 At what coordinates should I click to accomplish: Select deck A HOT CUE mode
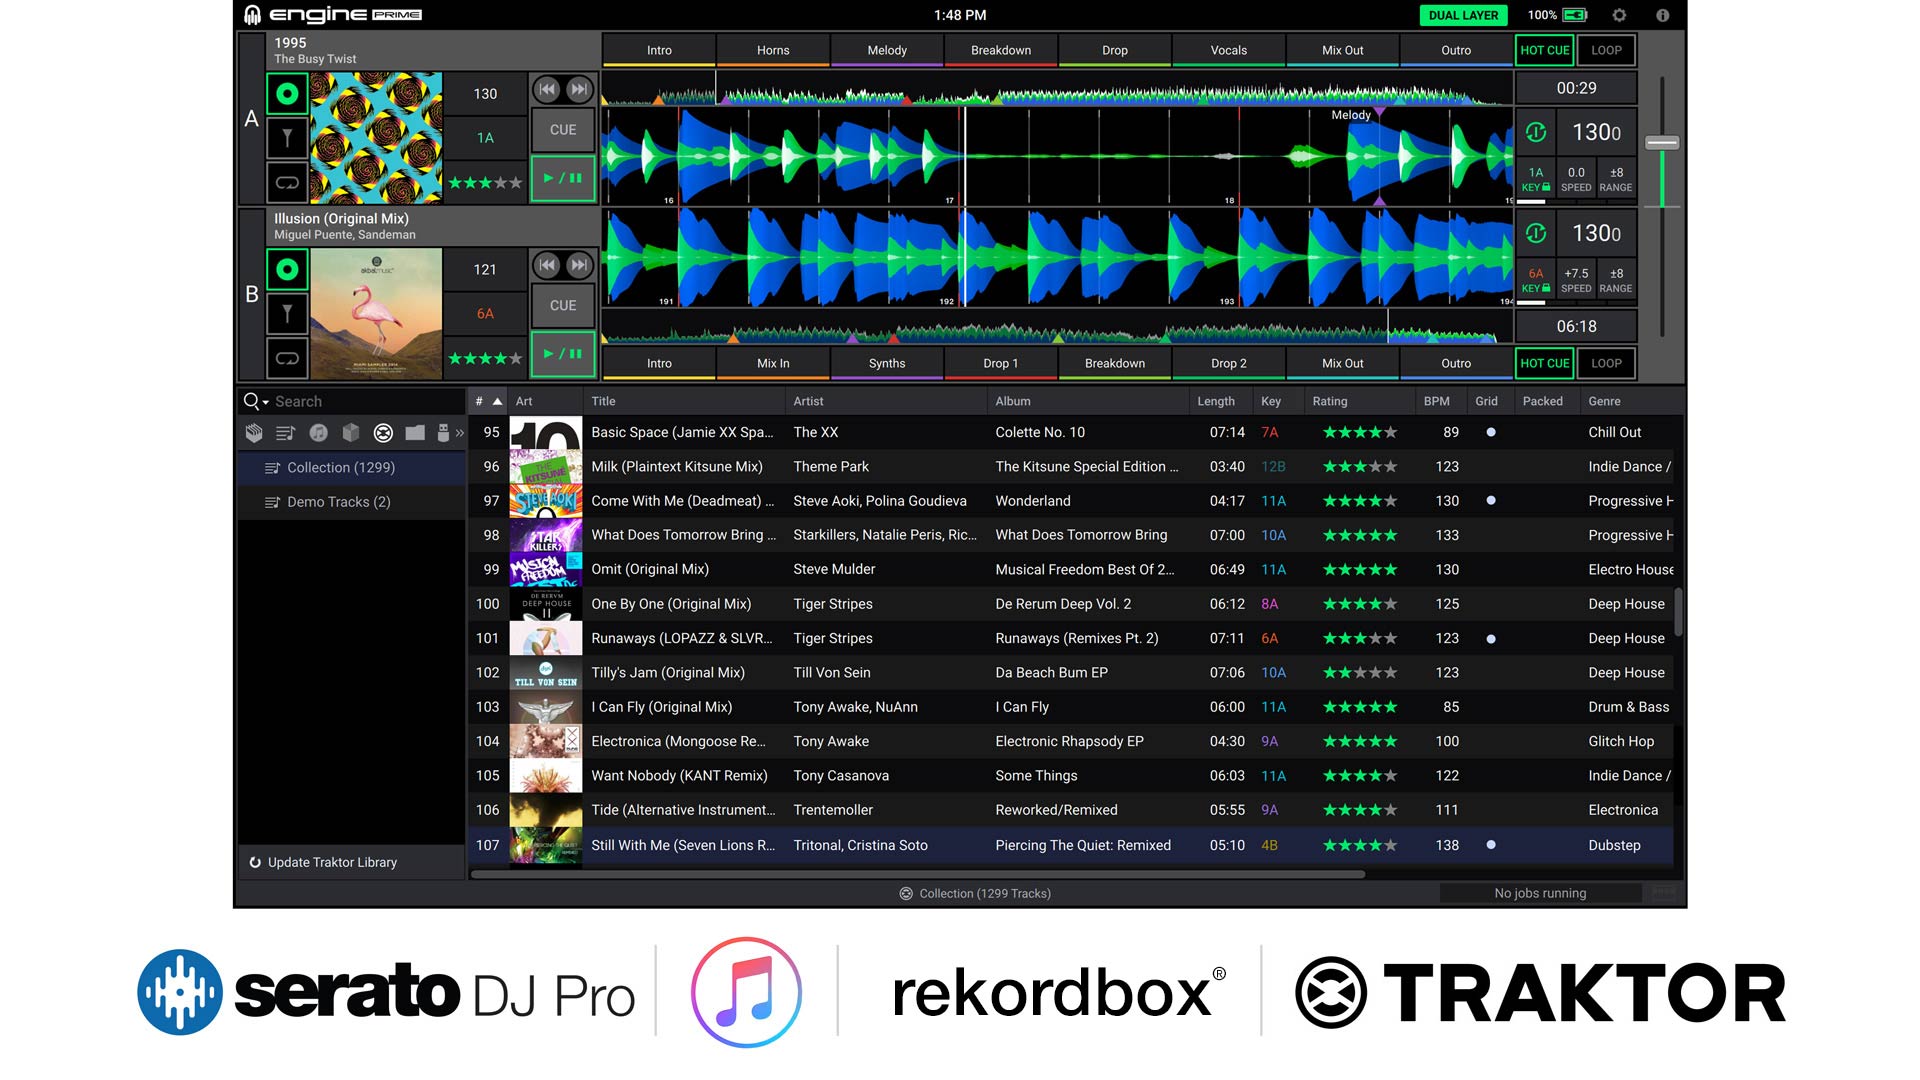pos(1545,50)
